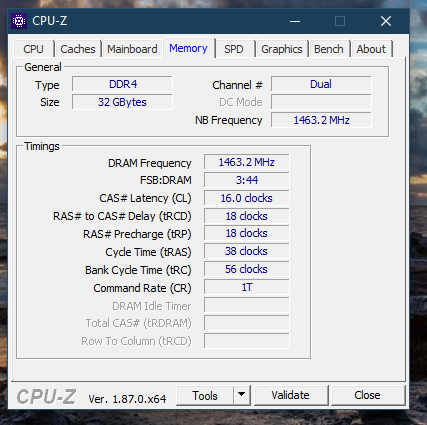Click the empty Total CAS# (tRDRAM) field

[x=247, y=323]
